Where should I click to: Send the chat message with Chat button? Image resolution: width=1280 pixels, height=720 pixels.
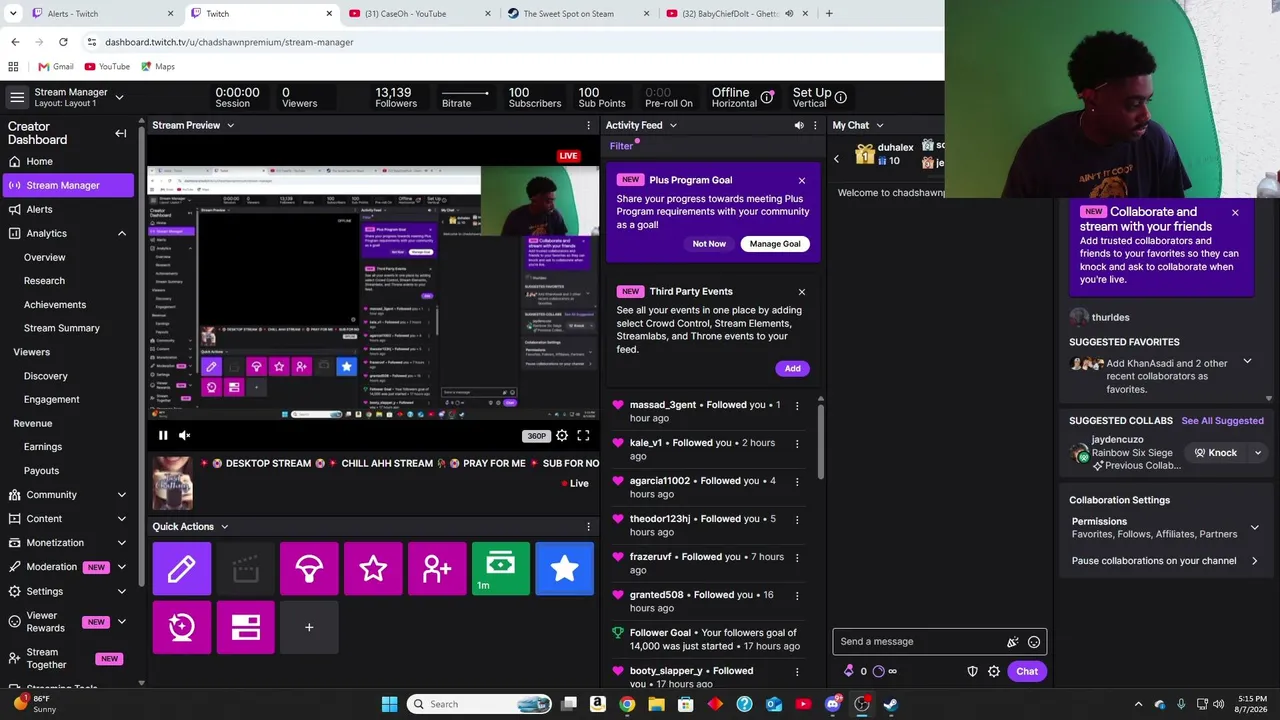pos(1027,671)
